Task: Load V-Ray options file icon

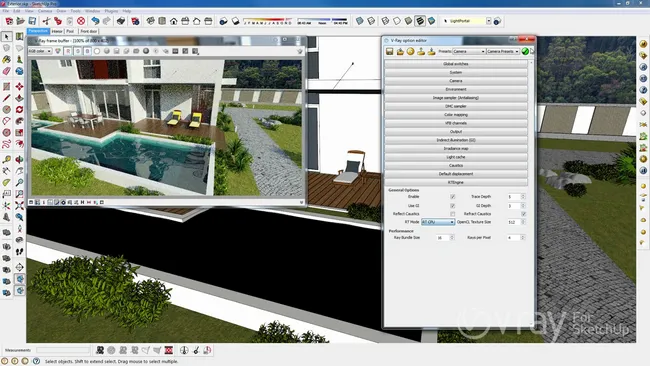Action: coord(400,51)
